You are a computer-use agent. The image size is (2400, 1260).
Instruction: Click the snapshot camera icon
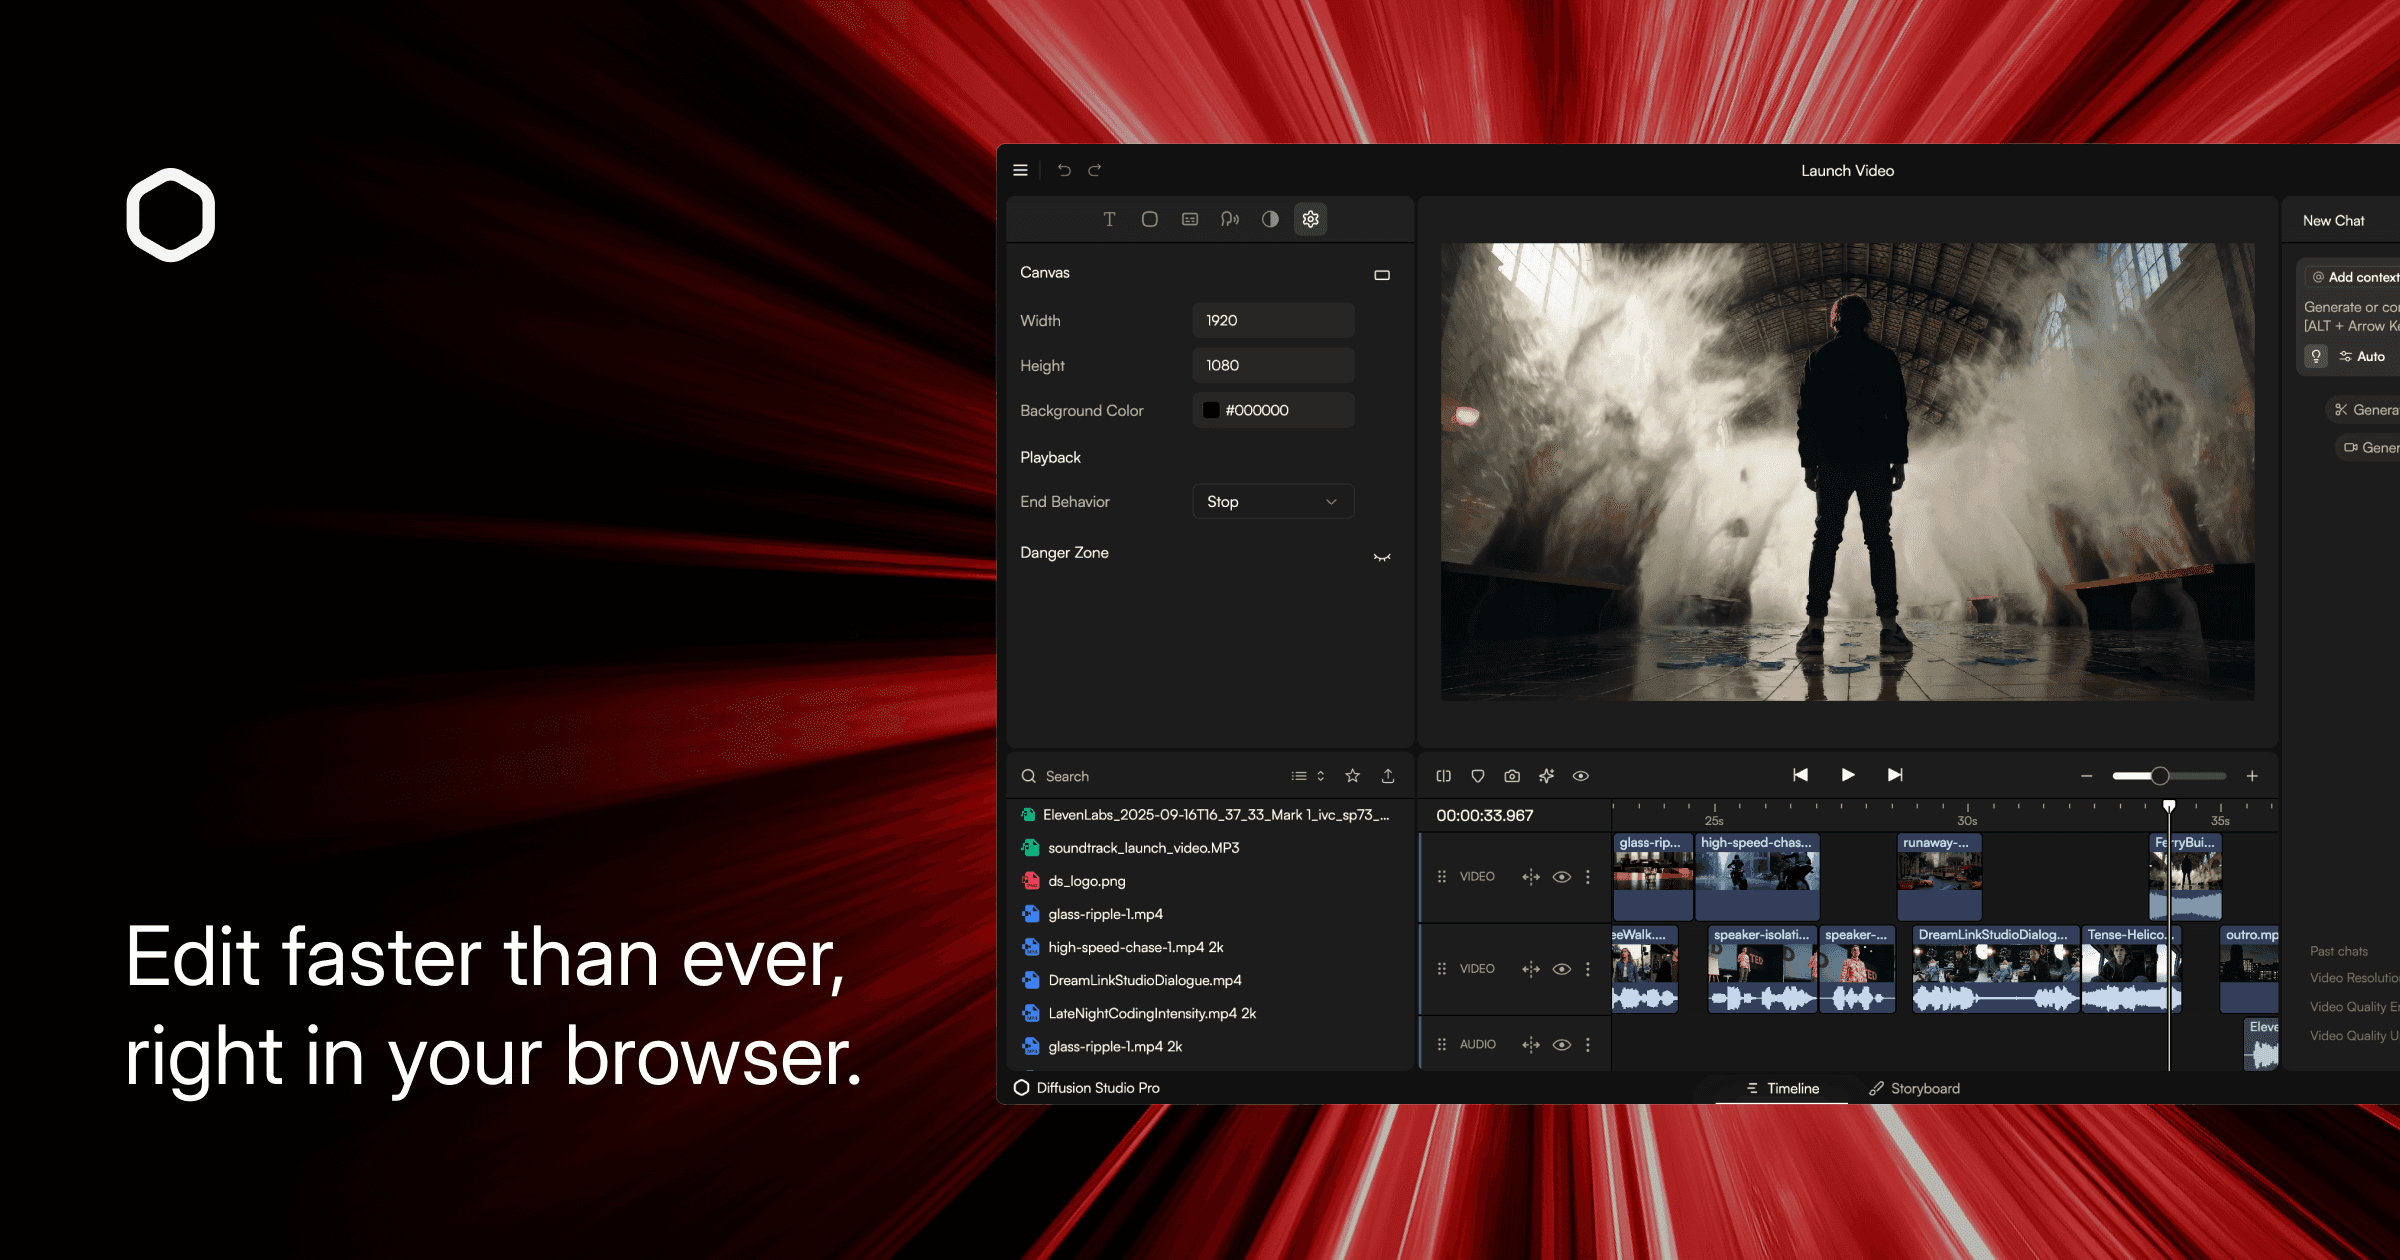pyautogui.click(x=1512, y=776)
